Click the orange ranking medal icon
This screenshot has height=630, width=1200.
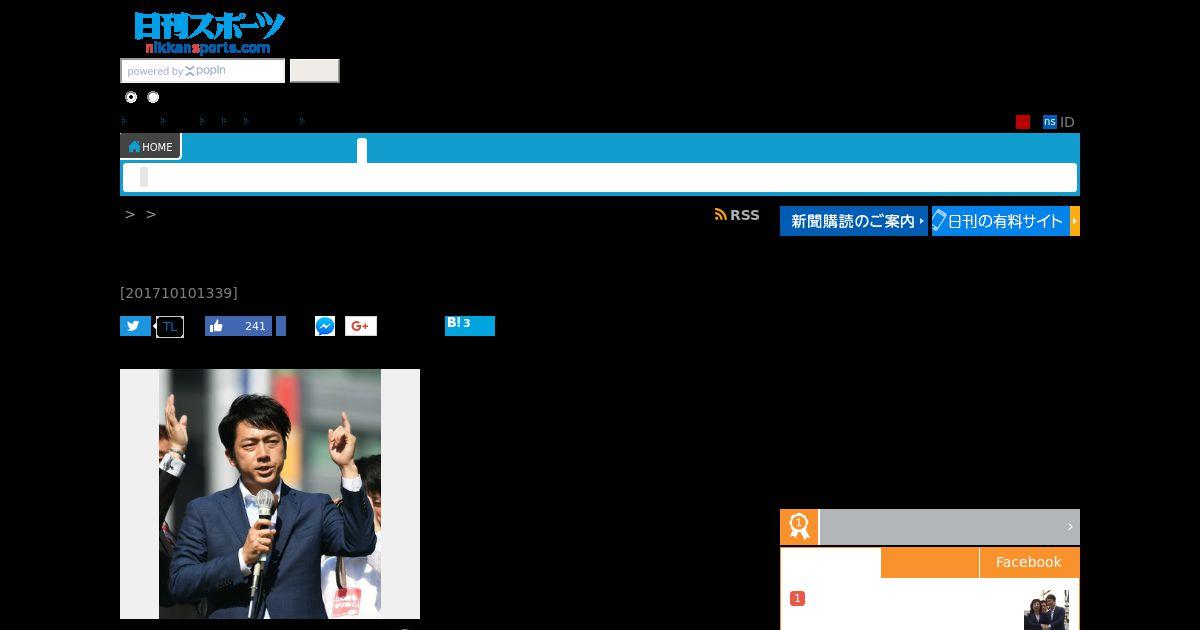[799, 527]
